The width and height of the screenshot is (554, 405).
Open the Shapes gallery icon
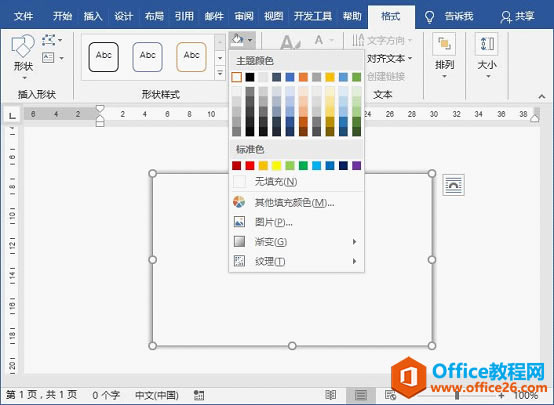pyautogui.click(x=23, y=46)
